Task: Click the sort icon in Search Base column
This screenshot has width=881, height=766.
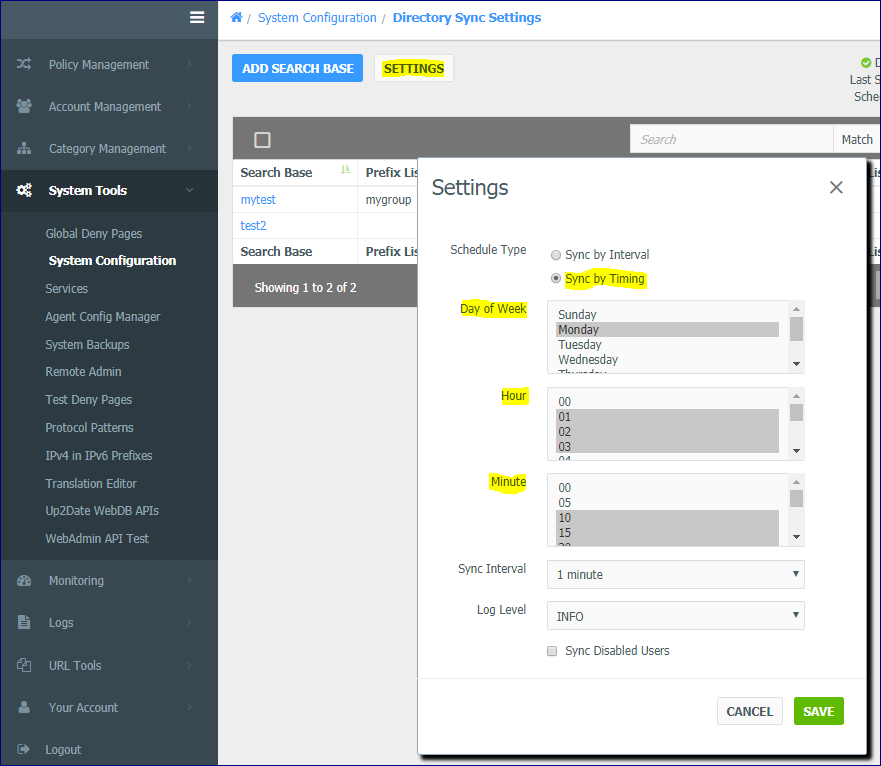Action: [x=345, y=169]
